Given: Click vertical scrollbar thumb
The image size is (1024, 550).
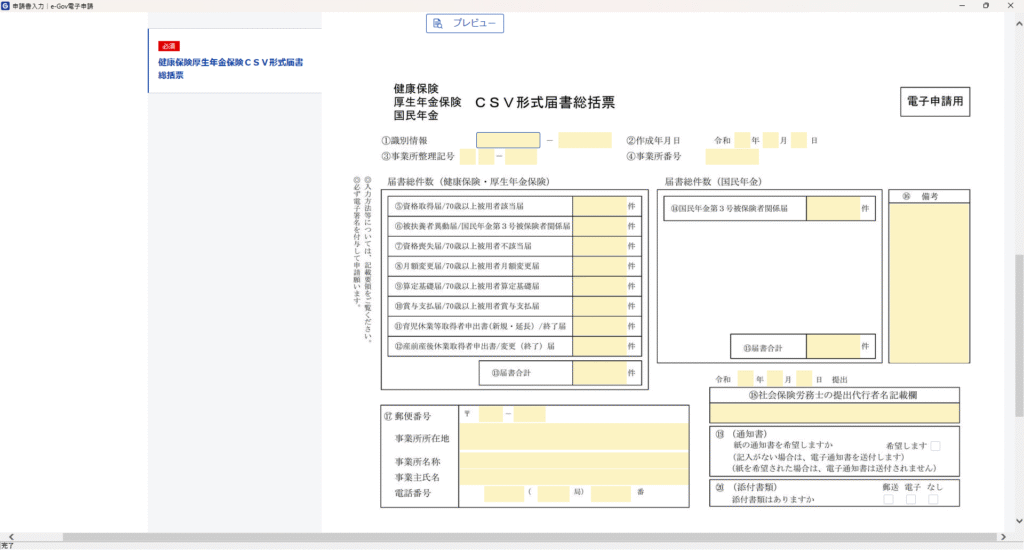Looking at the screenshot, I should click(x=1018, y=335).
